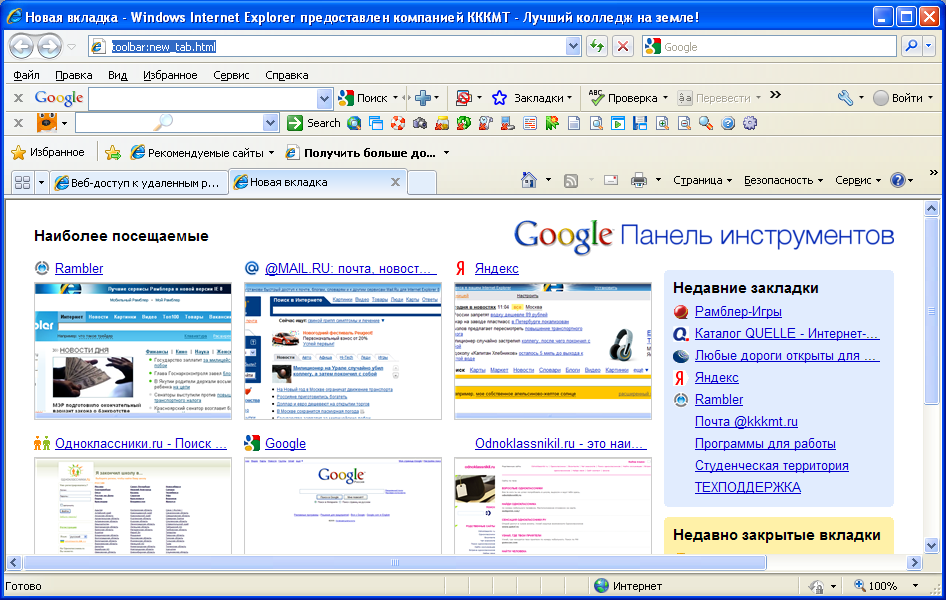Image resolution: width=946 pixels, height=600 pixels.
Task: Refresh the page with the green arrows icon
Action: [597, 46]
